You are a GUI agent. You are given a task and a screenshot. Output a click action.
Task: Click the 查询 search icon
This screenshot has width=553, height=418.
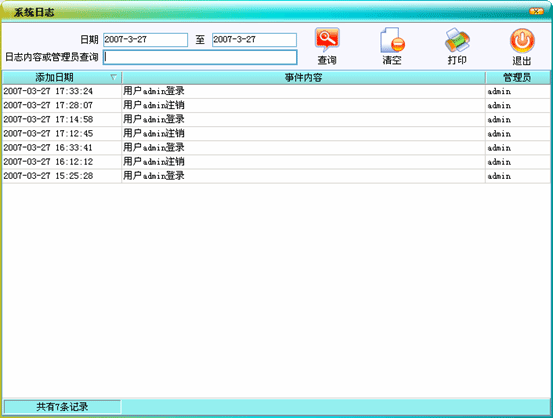(x=327, y=40)
